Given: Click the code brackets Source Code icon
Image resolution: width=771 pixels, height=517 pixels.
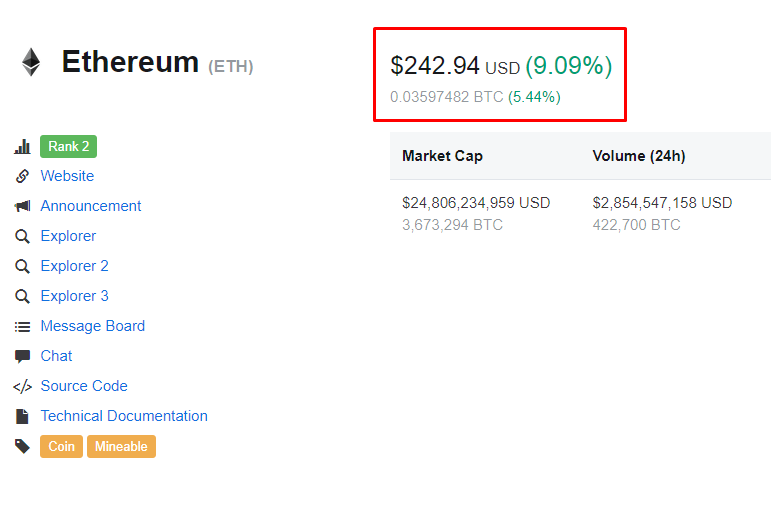Looking at the screenshot, I should pyautogui.click(x=22, y=386).
